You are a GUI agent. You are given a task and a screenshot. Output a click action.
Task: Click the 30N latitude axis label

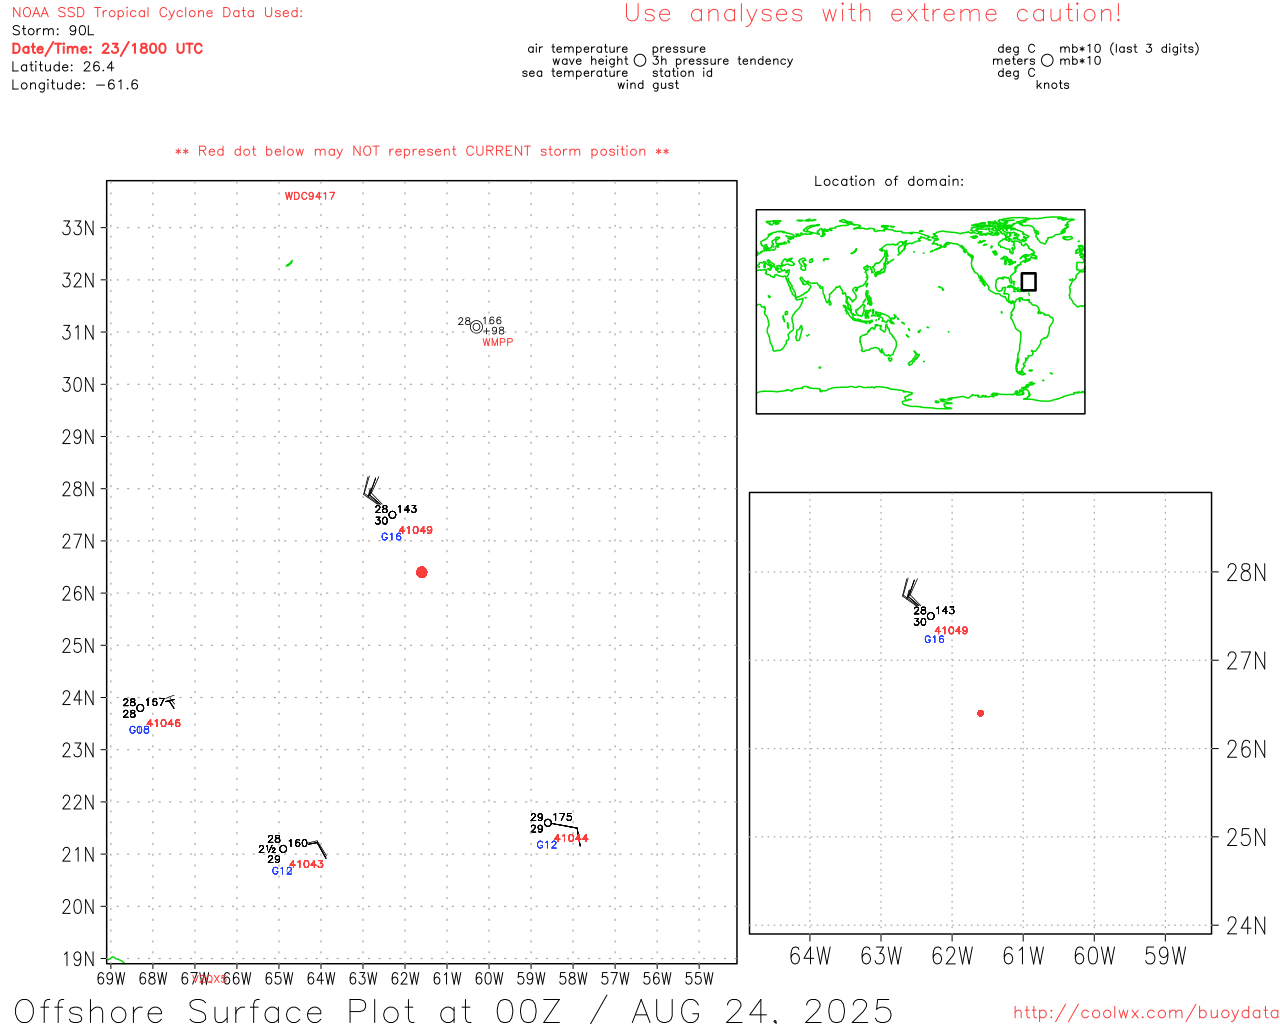pos(78,385)
